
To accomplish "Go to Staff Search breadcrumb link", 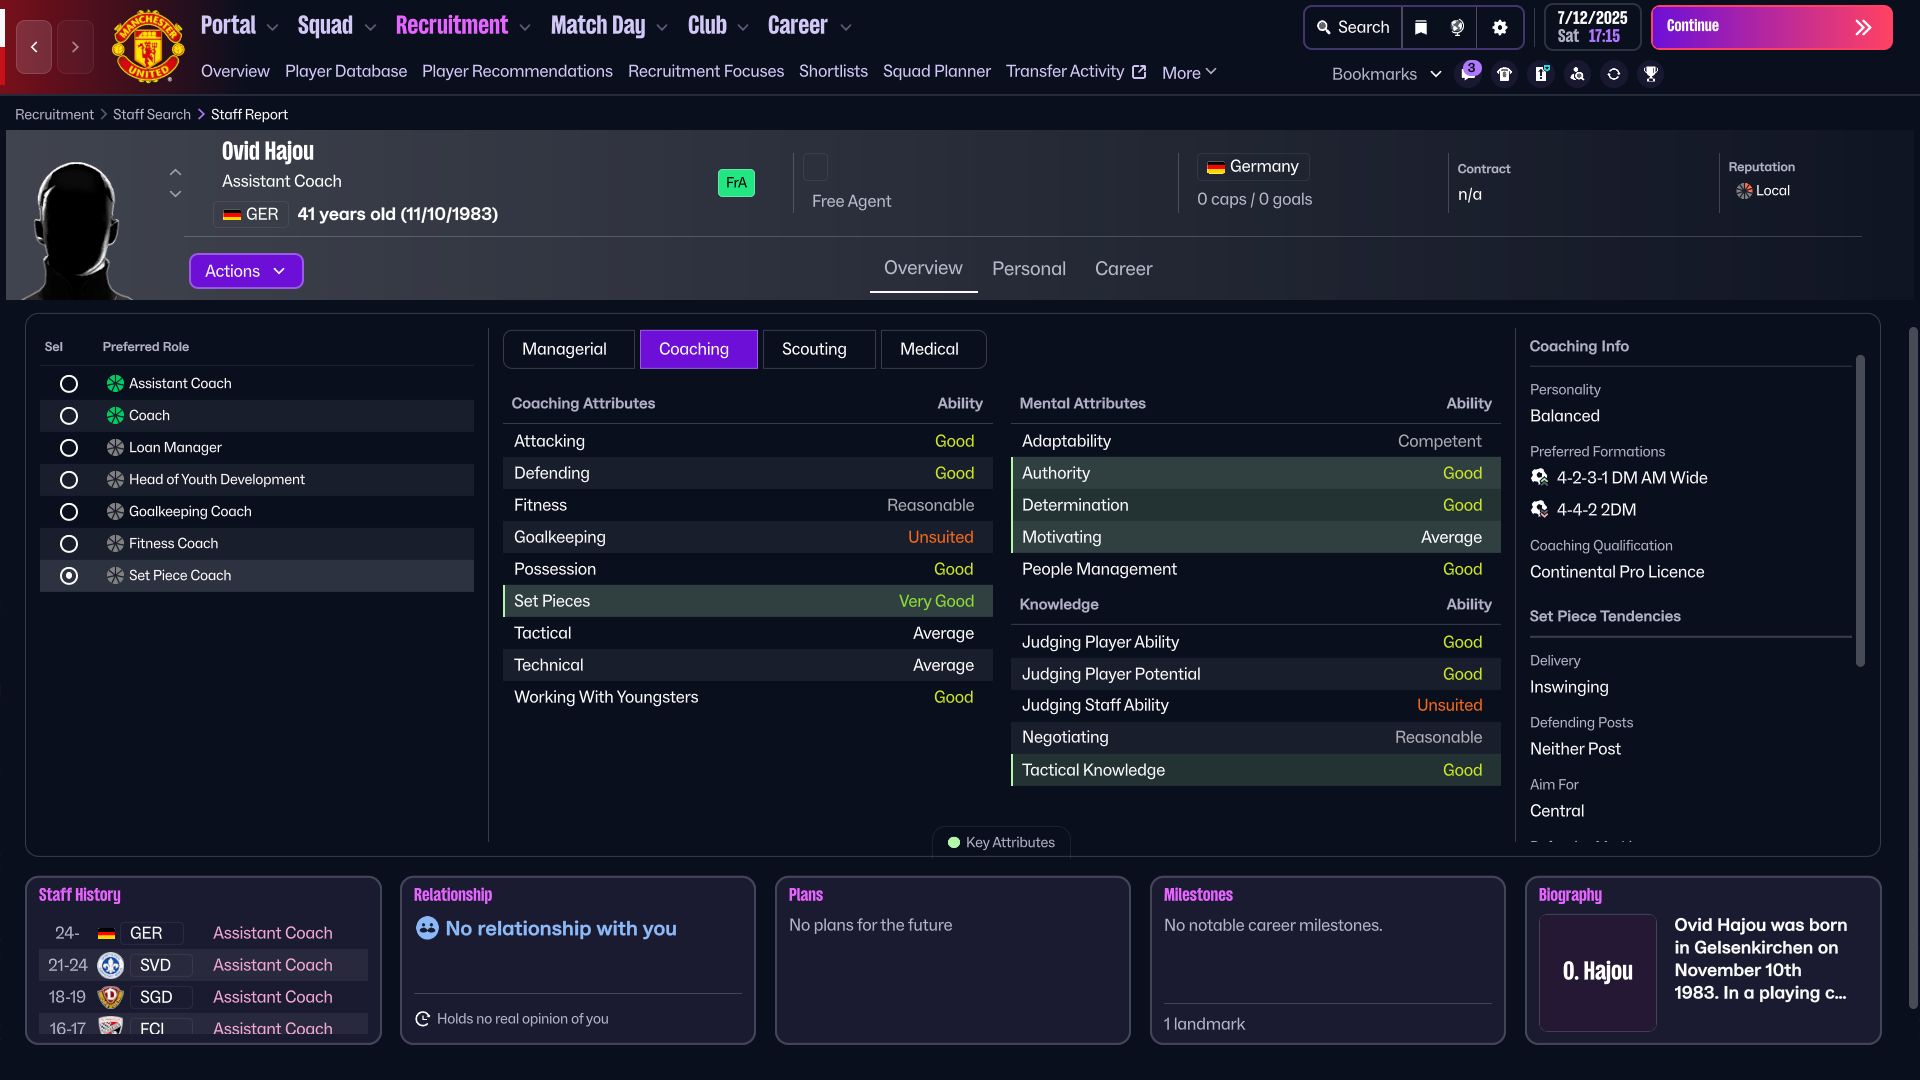I will pyautogui.click(x=151, y=114).
